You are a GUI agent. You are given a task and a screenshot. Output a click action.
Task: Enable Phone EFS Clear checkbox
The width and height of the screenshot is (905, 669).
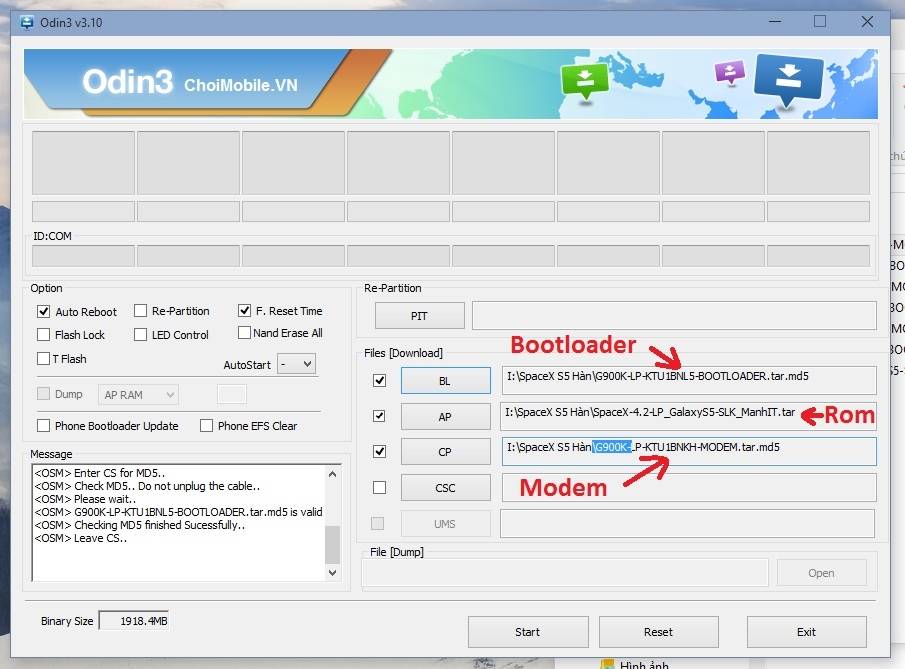[206, 425]
